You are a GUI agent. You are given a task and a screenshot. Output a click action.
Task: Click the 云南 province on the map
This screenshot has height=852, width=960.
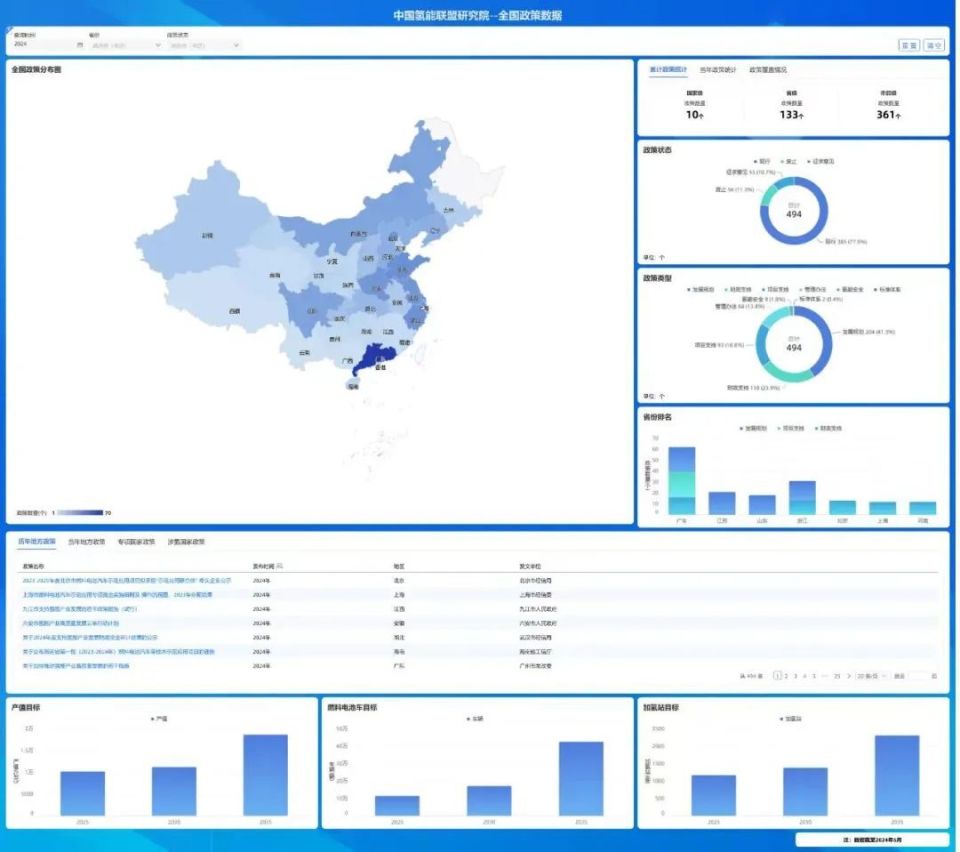click(x=304, y=353)
